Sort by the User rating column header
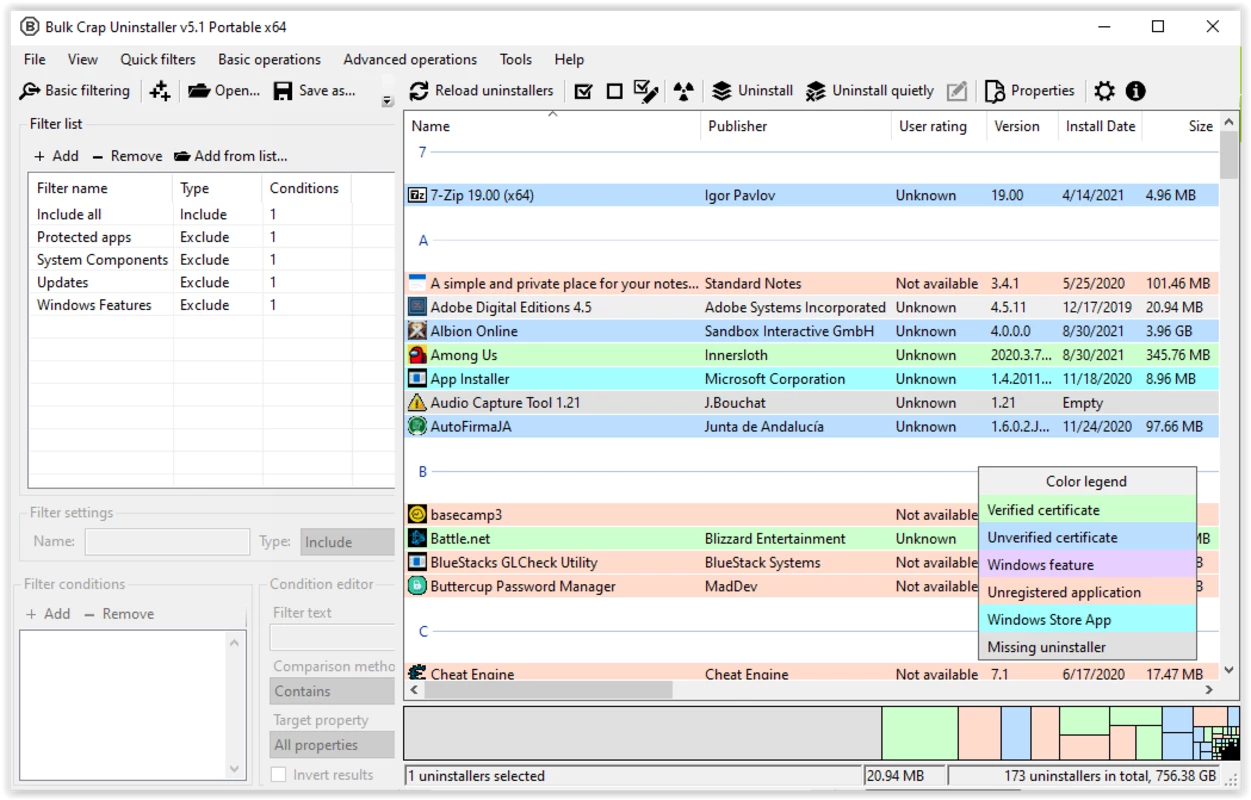 tap(938, 126)
